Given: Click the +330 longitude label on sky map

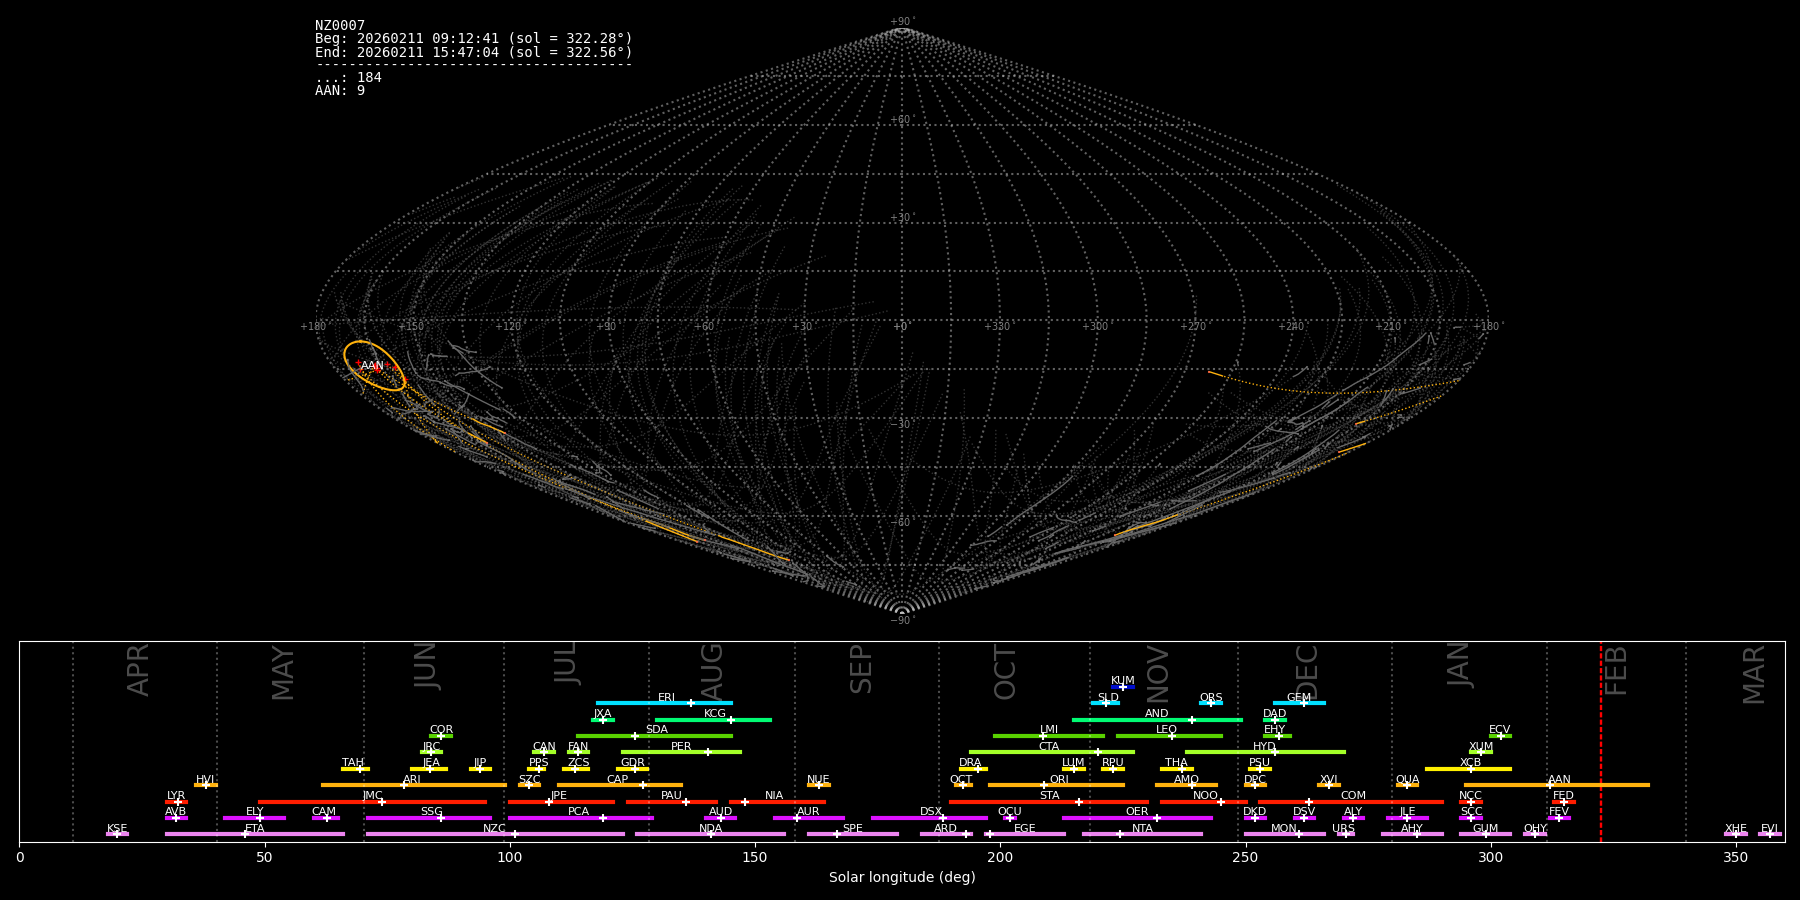Looking at the screenshot, I should point(997,327).
